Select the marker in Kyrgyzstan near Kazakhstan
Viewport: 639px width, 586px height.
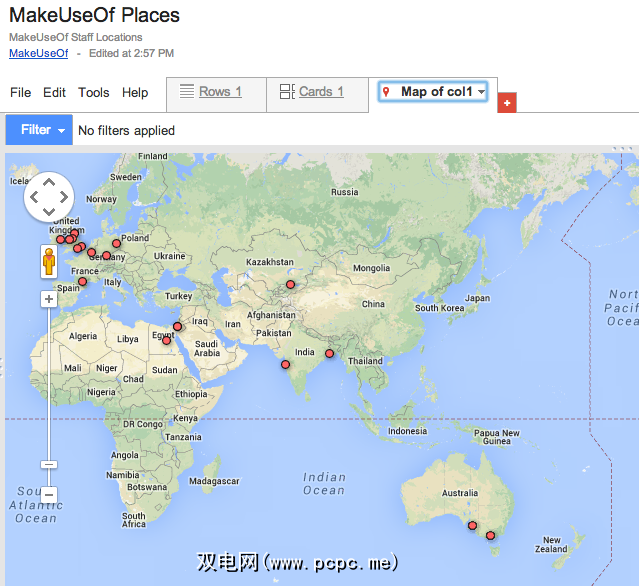291,284
